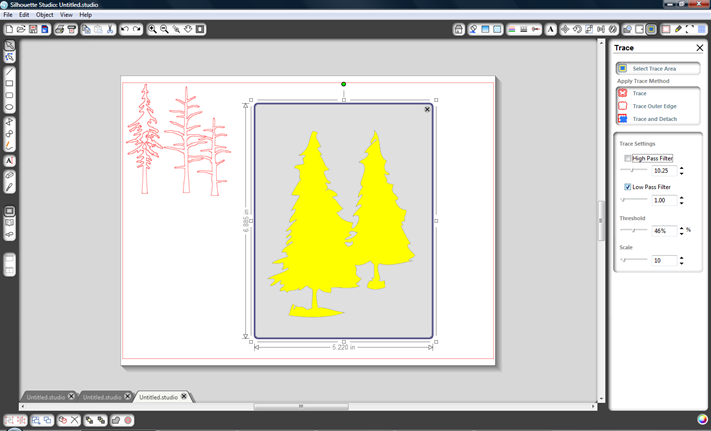Select the Eraser tool
711x431 pixels.
(10, 175)
